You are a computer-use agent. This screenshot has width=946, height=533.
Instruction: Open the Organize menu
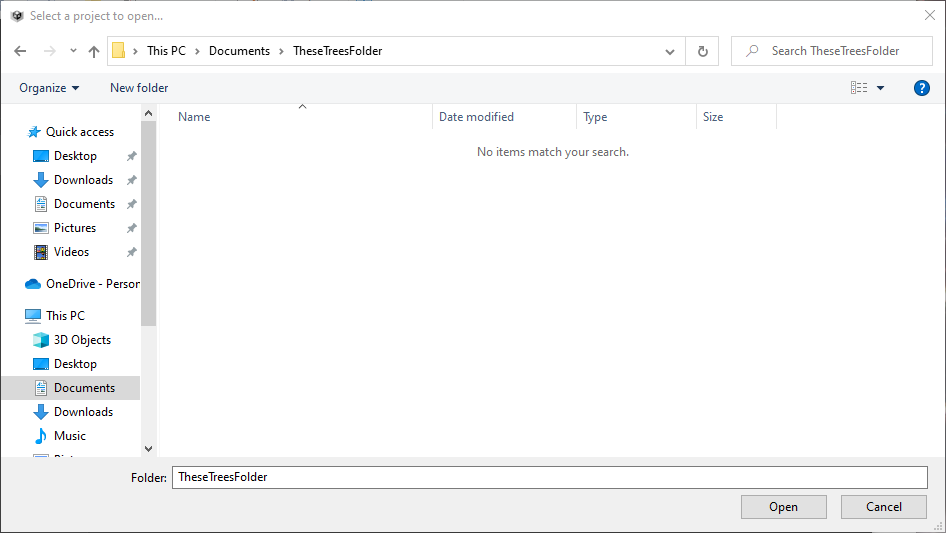[49, 88]
